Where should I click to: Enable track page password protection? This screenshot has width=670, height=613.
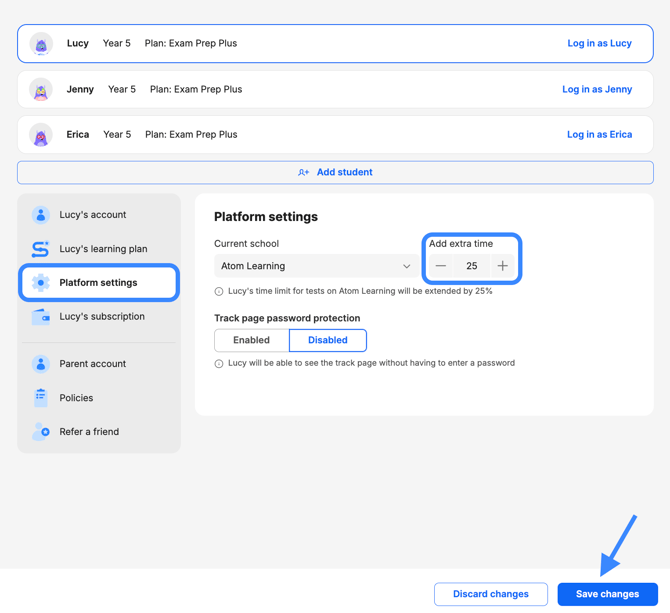tap(252, 340)
